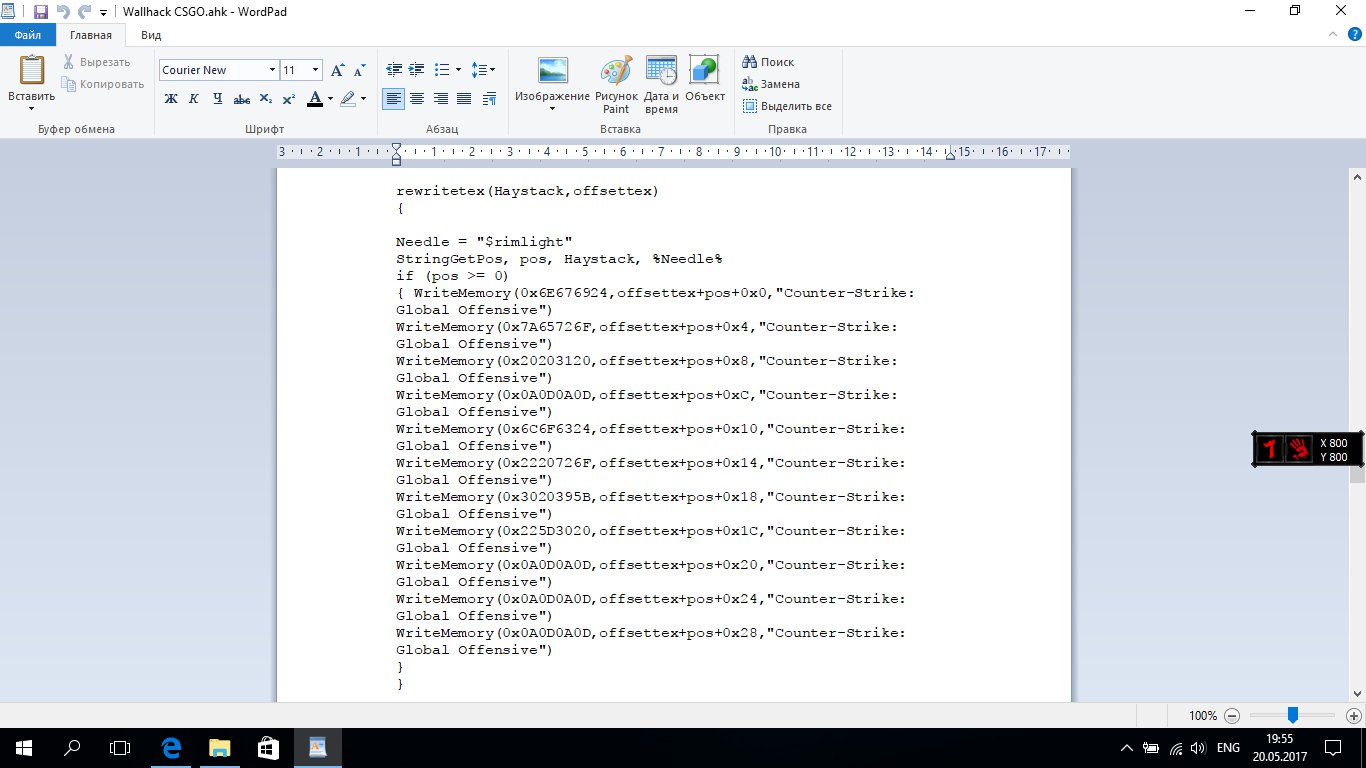Open the list style dropdown arrow

(x=458, y=70)
